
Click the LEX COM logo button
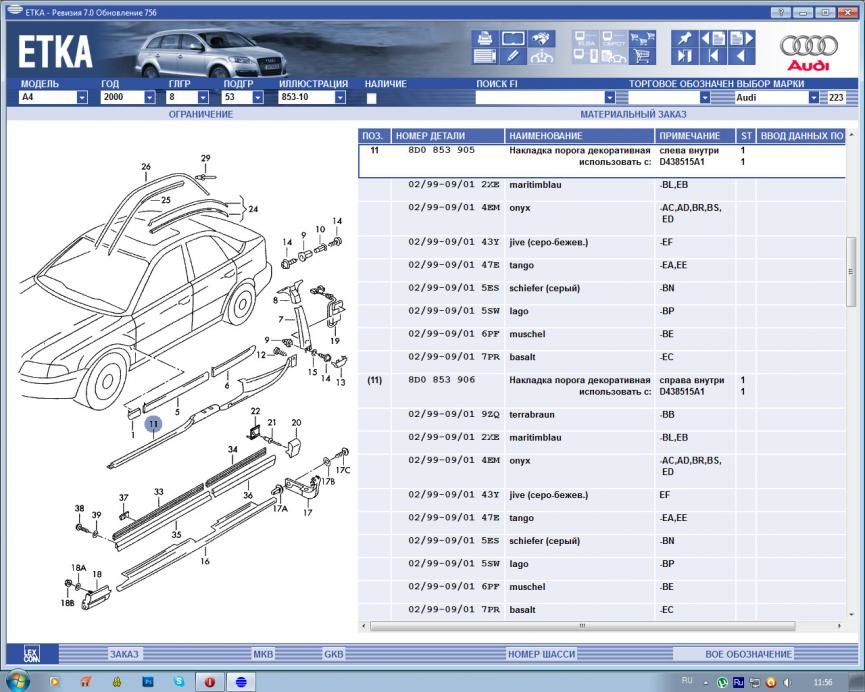coord(32,654)
